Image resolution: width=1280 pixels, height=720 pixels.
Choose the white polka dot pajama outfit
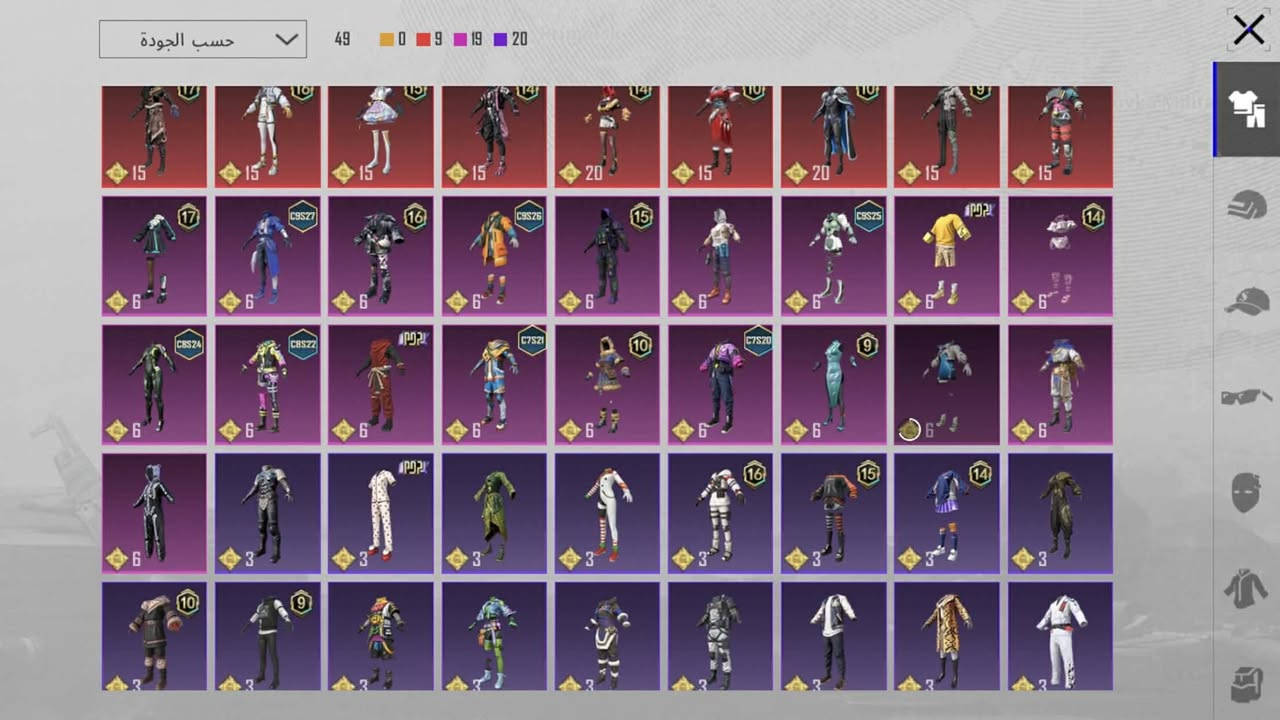coord(380,514)
